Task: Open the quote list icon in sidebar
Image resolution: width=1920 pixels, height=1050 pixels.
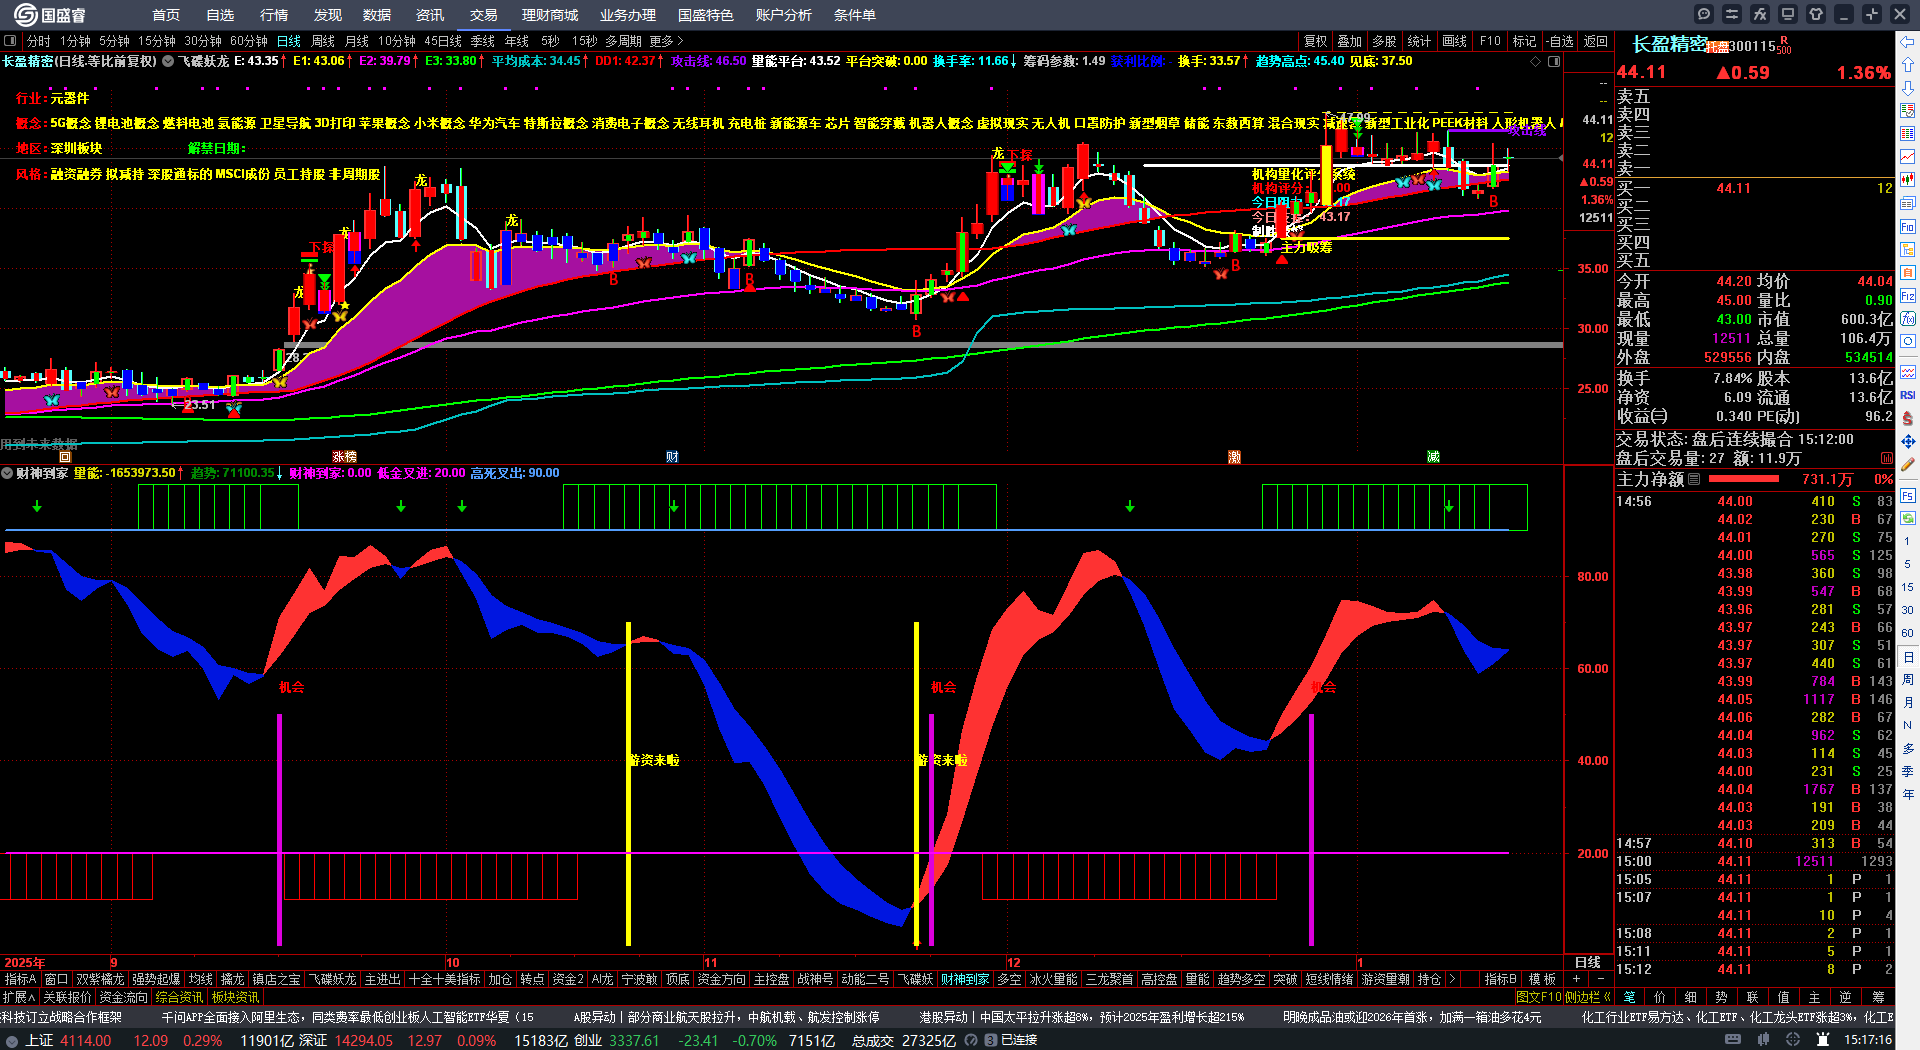Action: click(x=1908, y=111)
